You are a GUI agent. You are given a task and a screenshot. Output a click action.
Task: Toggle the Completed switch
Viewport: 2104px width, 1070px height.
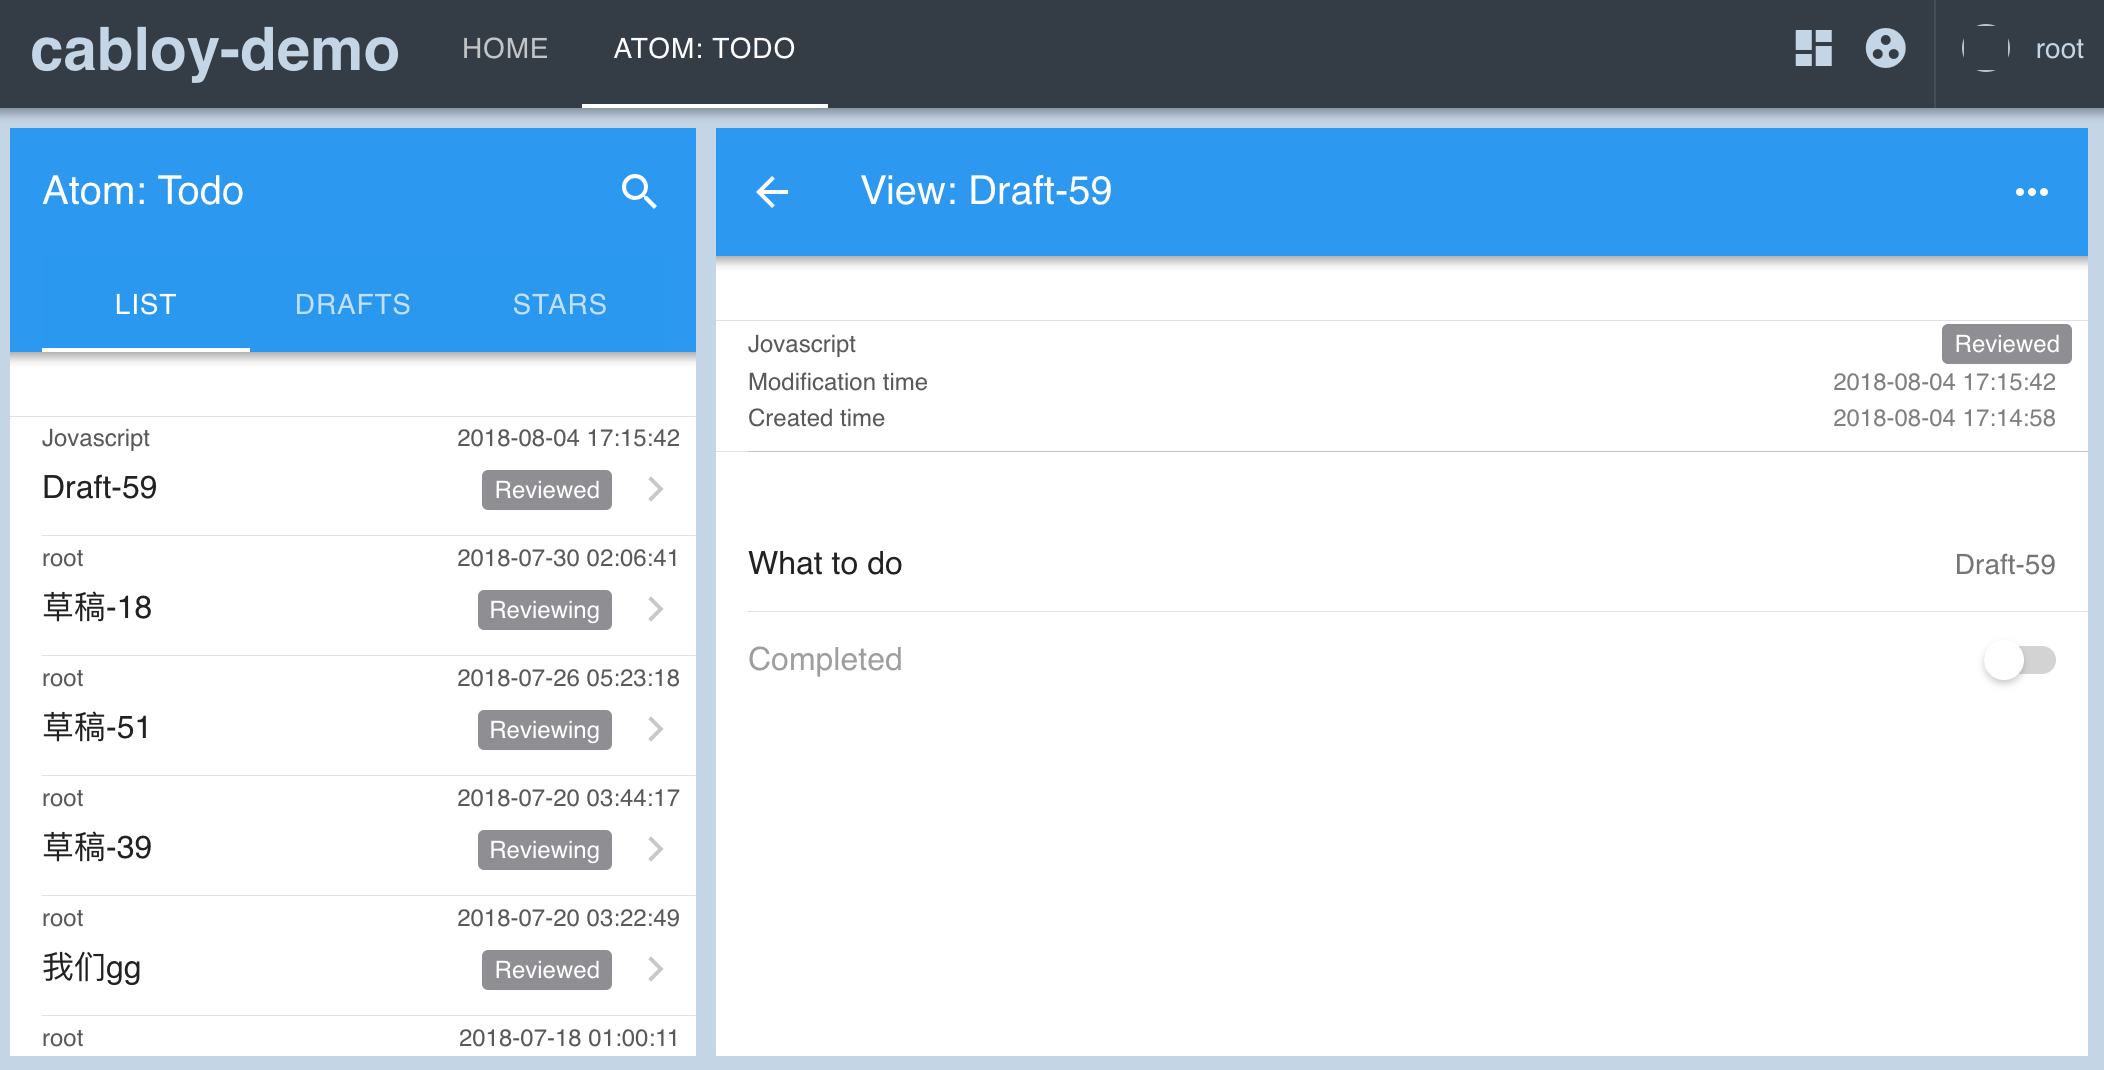tap(2019, 660)
